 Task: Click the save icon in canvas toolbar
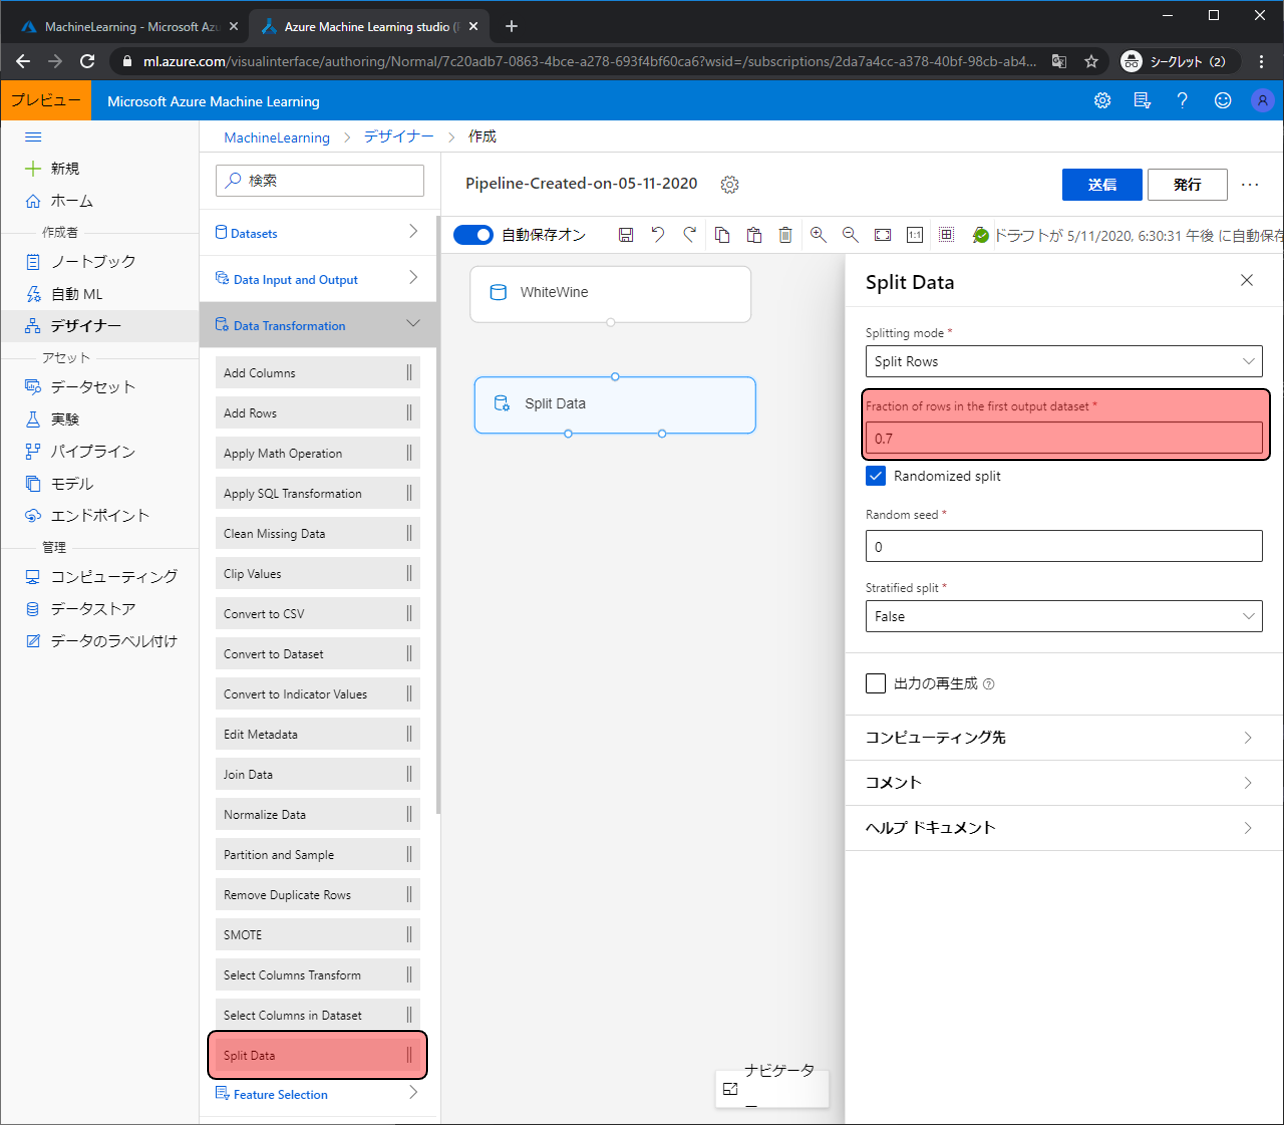[x=626, y=235]
